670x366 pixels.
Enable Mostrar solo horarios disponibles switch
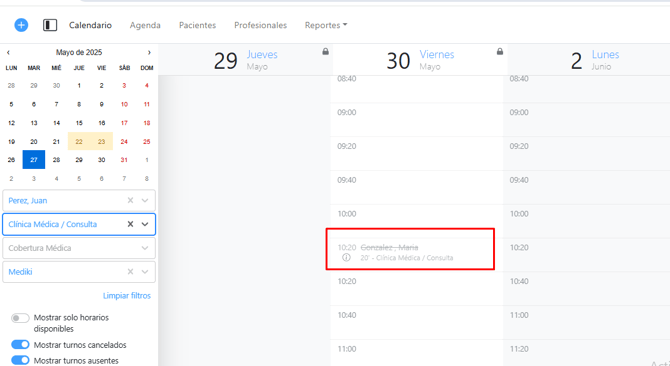pyautogui.click(x=20, y=318)
